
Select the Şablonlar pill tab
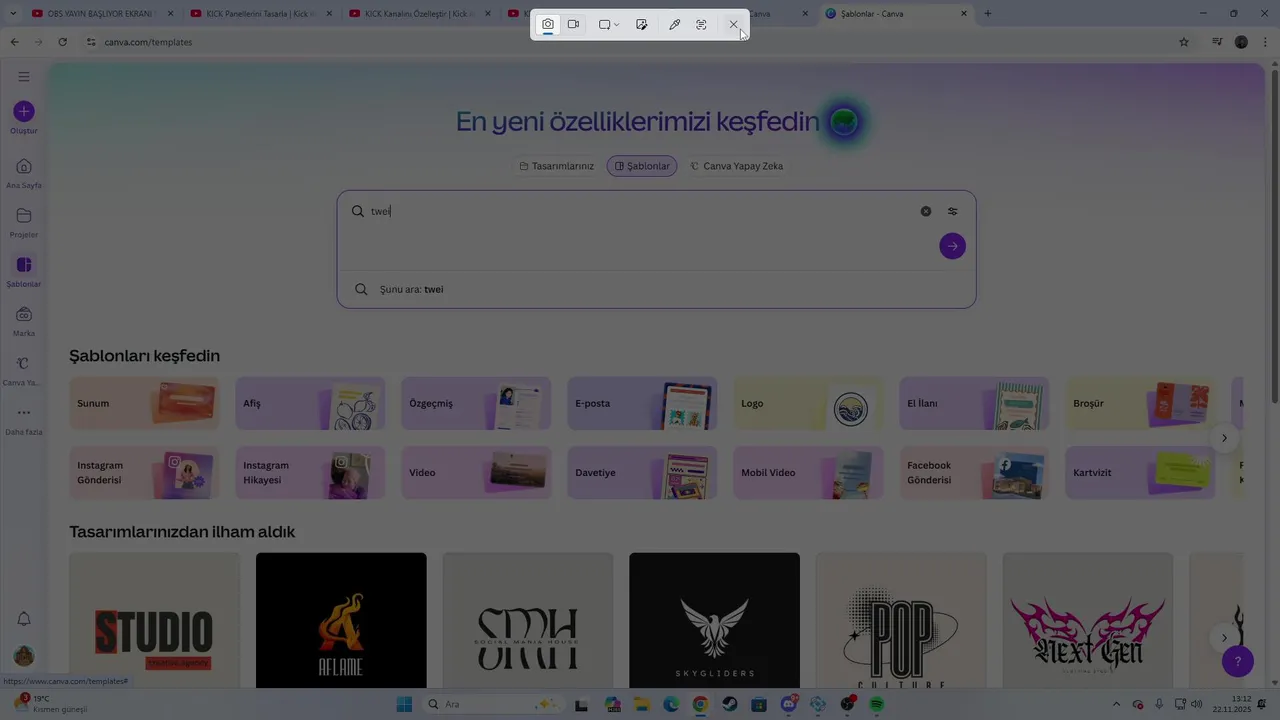tap(642, 166)
